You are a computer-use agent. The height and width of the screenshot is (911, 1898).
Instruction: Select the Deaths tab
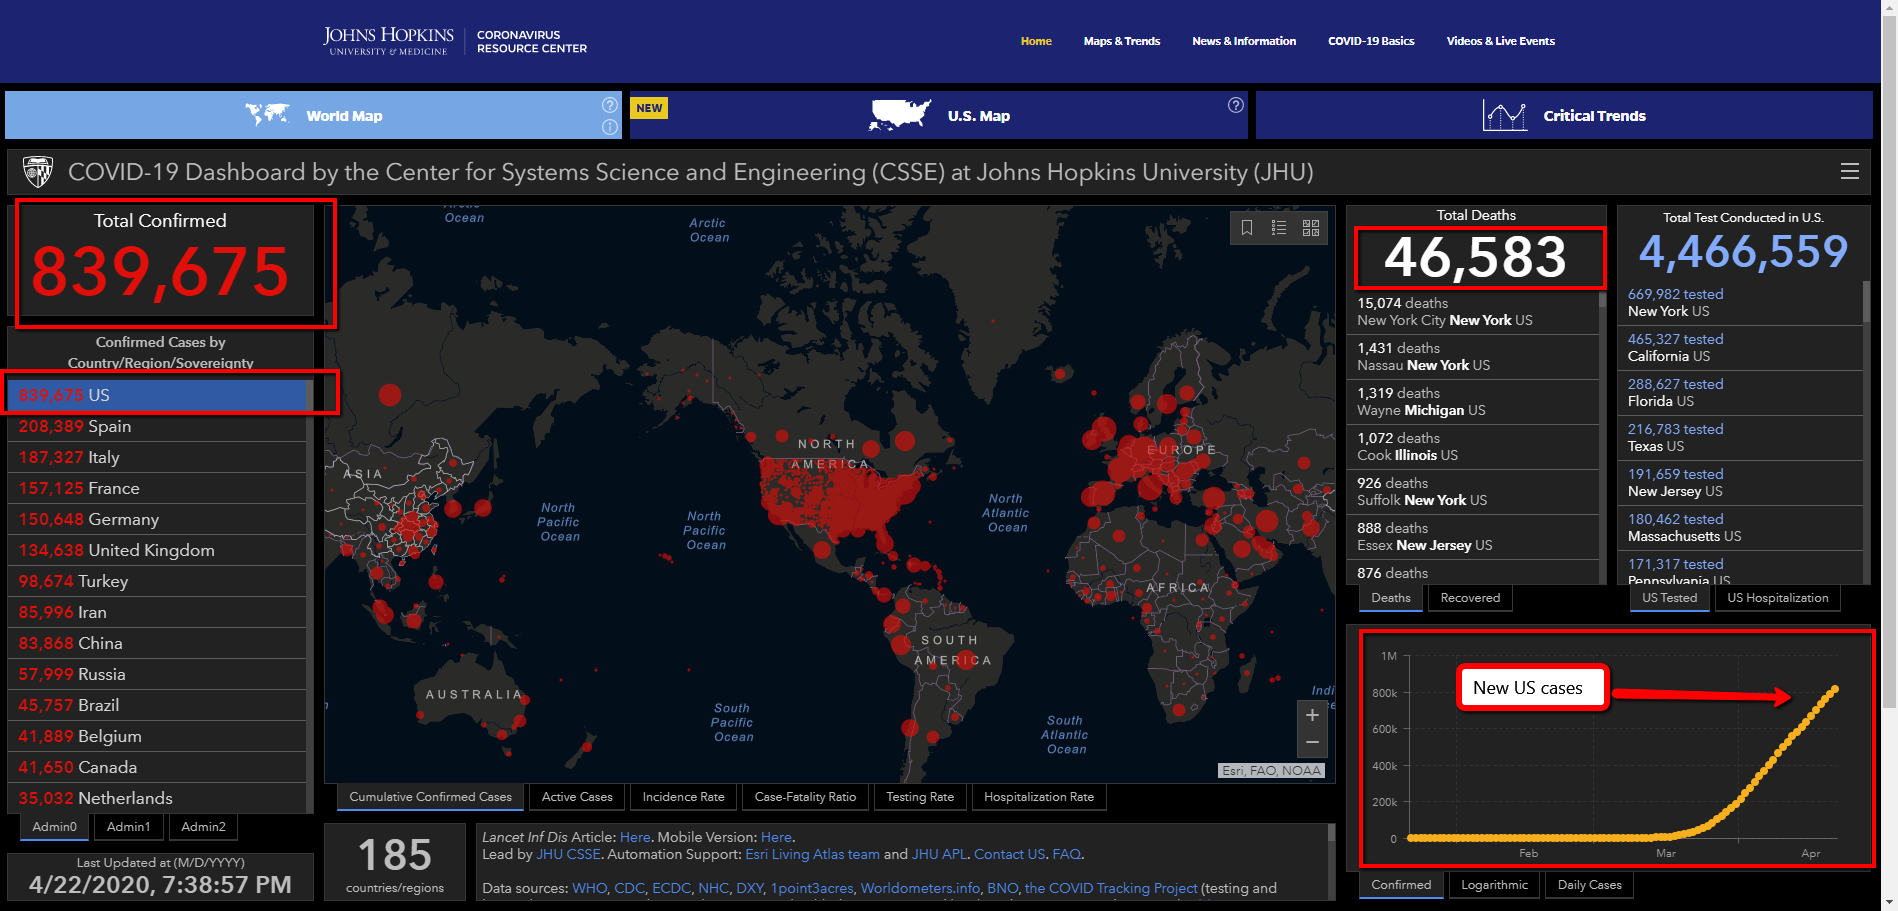[x=1391, y=598]
